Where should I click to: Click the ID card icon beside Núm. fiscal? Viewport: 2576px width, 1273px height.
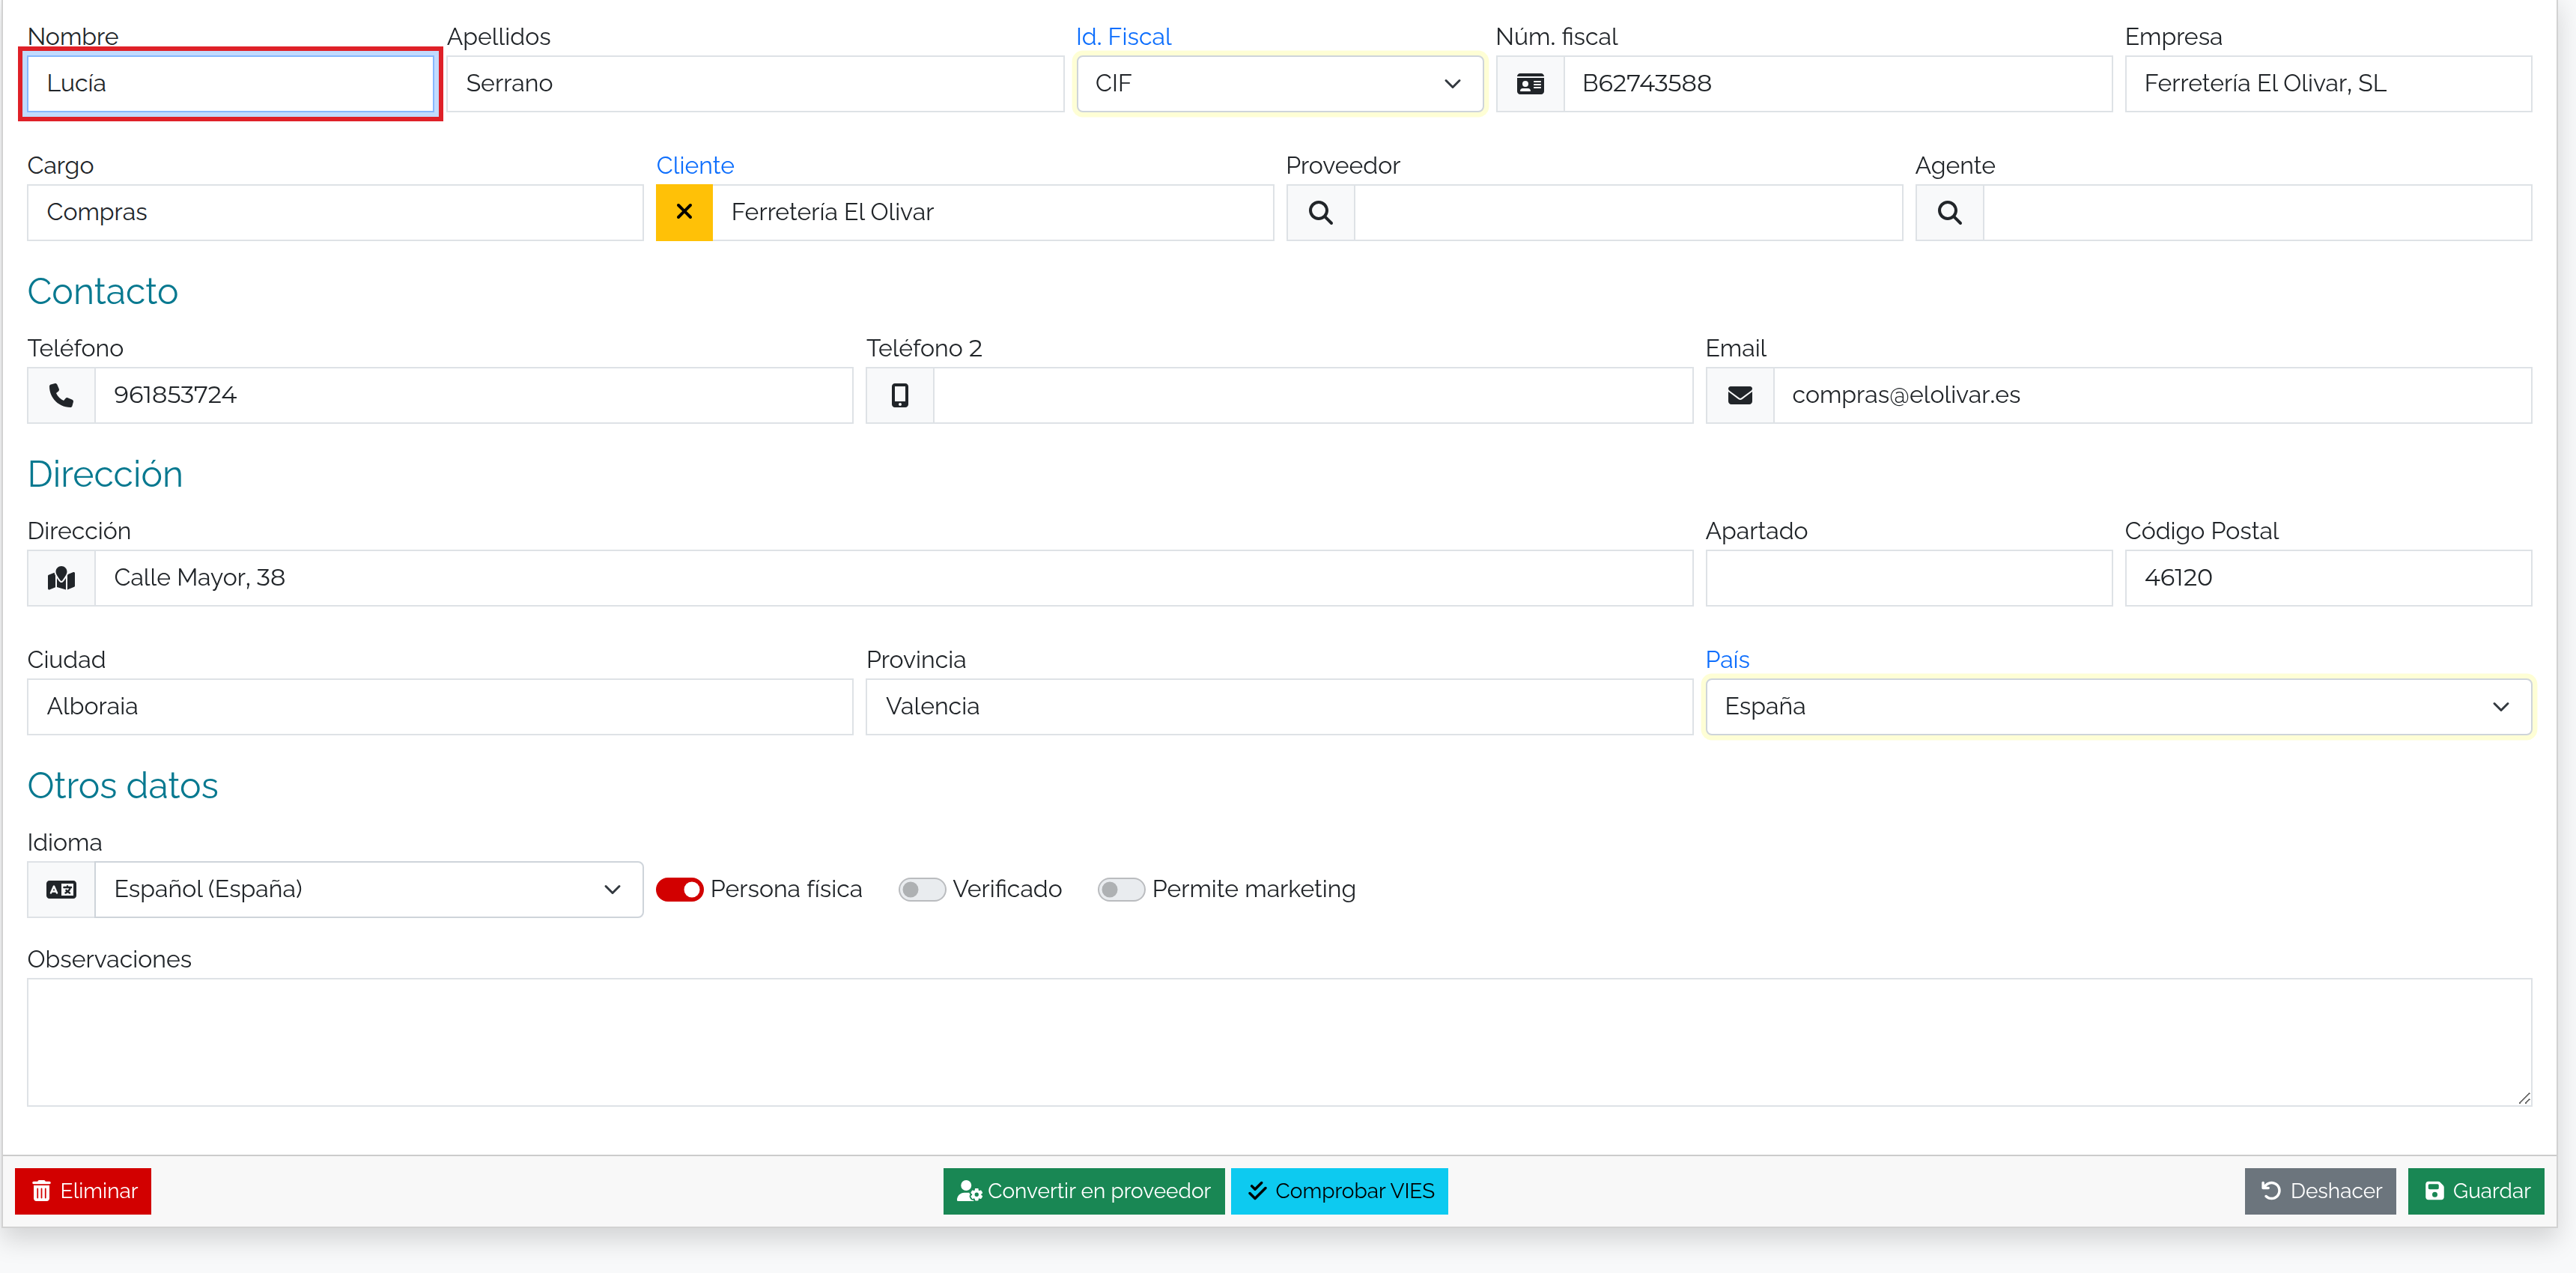(1530, 84)
